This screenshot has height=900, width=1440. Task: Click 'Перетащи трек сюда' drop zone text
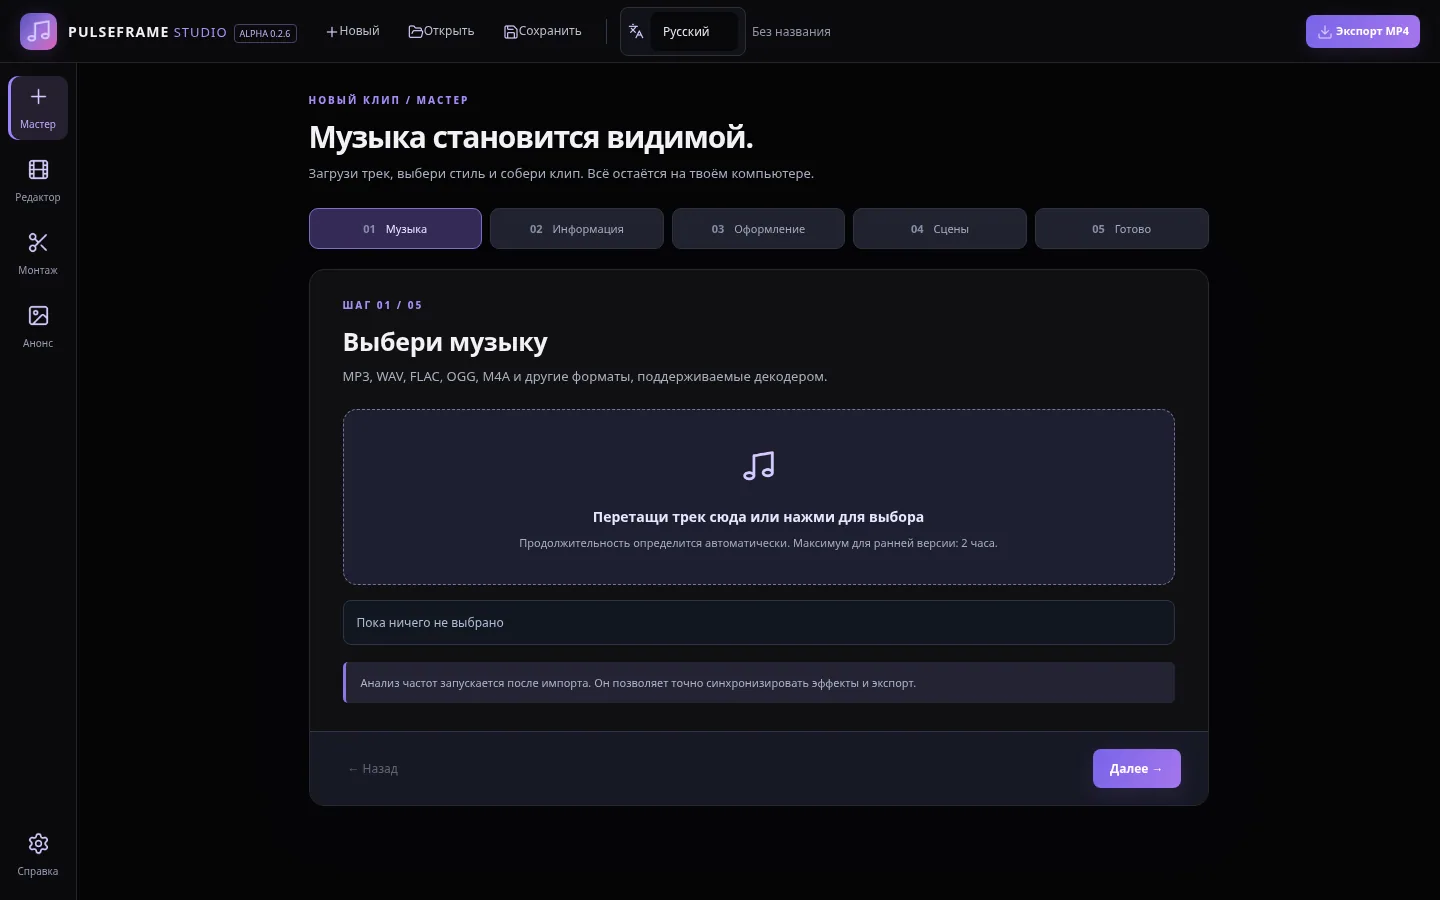[758, 517]
